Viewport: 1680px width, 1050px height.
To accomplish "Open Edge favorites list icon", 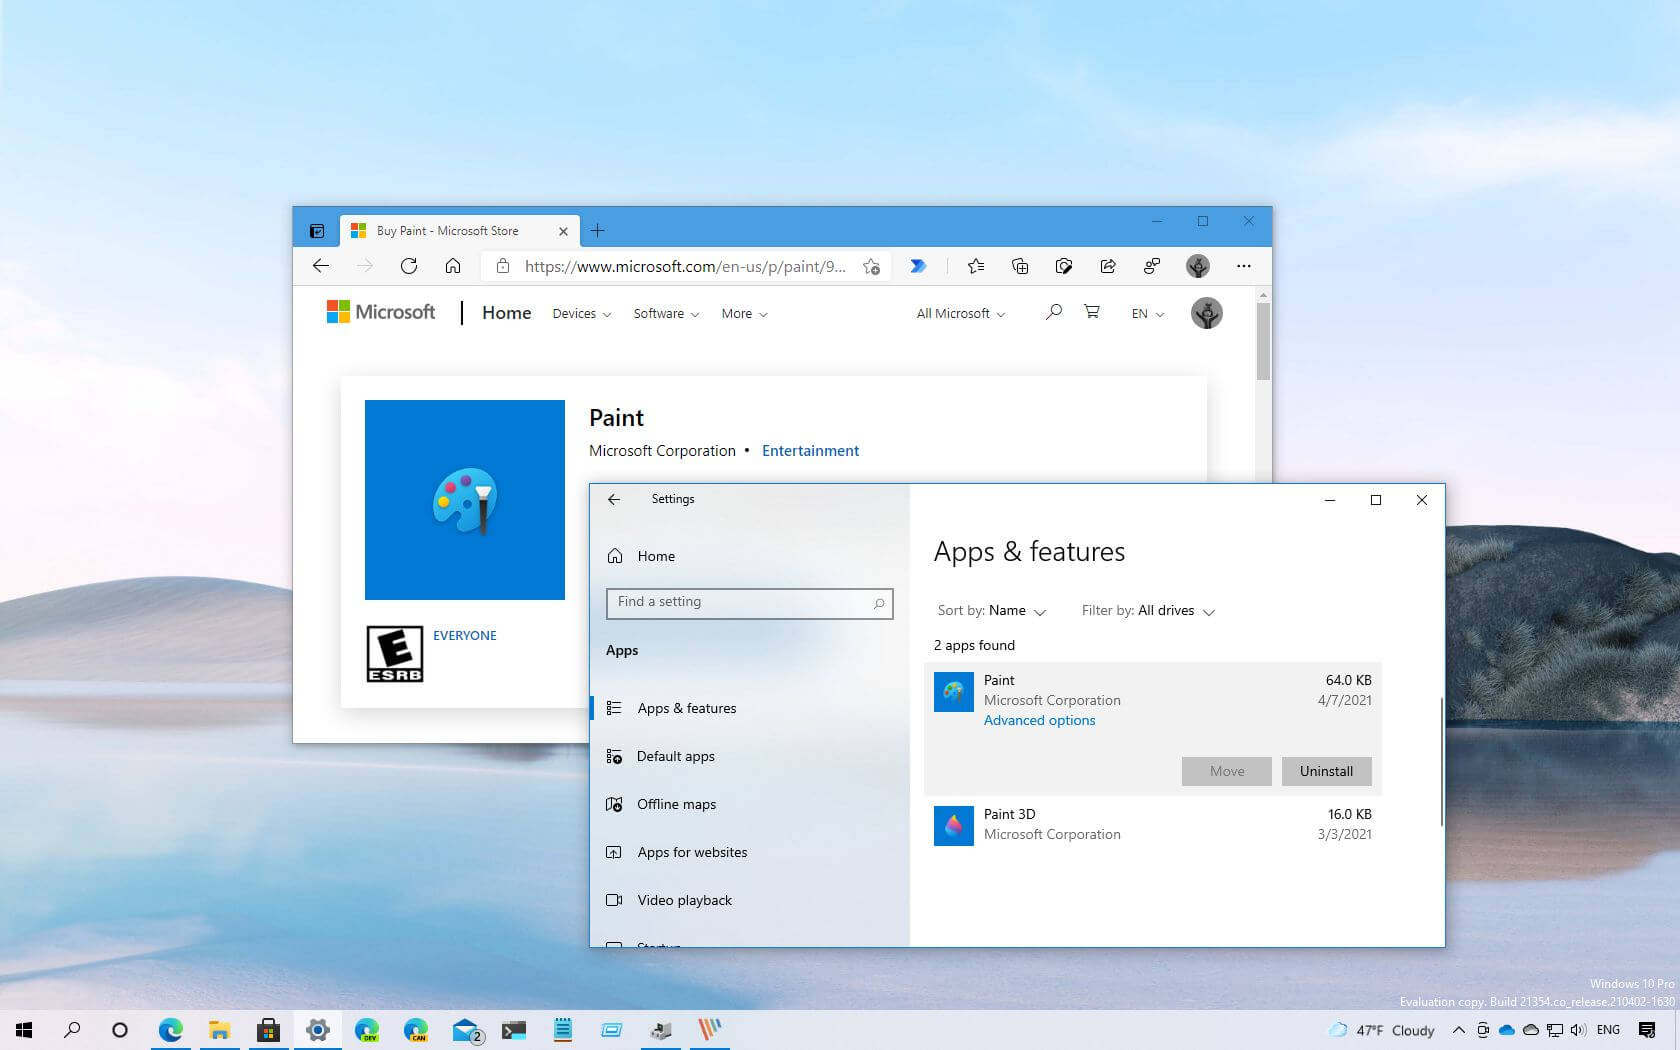I will [x=976, y=266].
